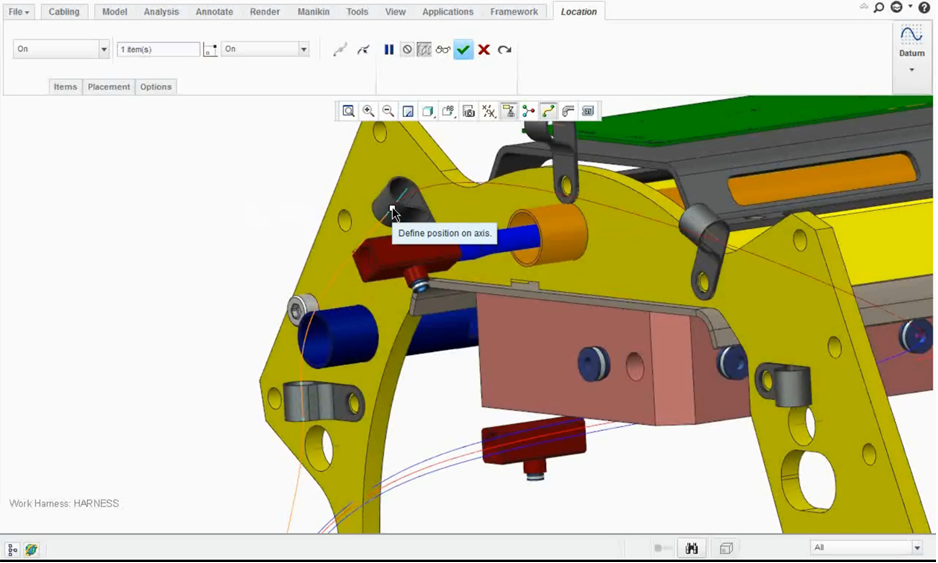Collapse the ribbon with the up caret
938x563 pixels.
tap(864, 7)
